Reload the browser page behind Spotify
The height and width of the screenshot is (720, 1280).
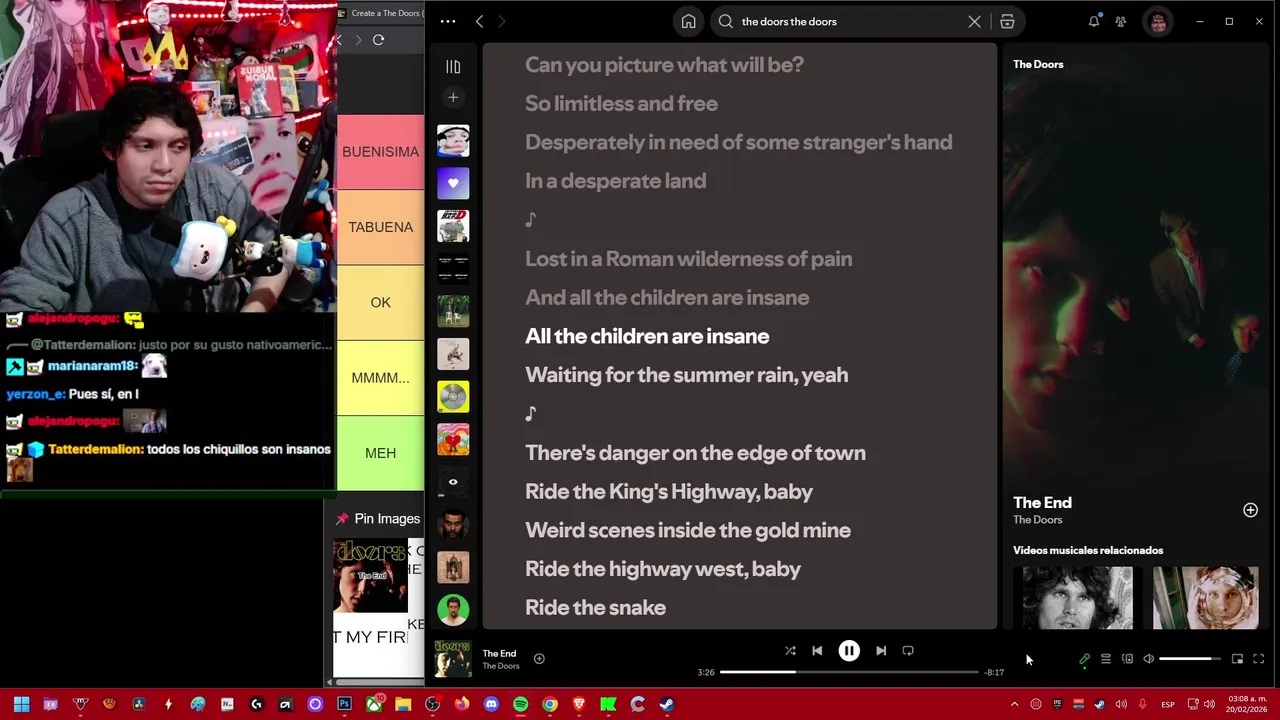click(x=378, y=40)
